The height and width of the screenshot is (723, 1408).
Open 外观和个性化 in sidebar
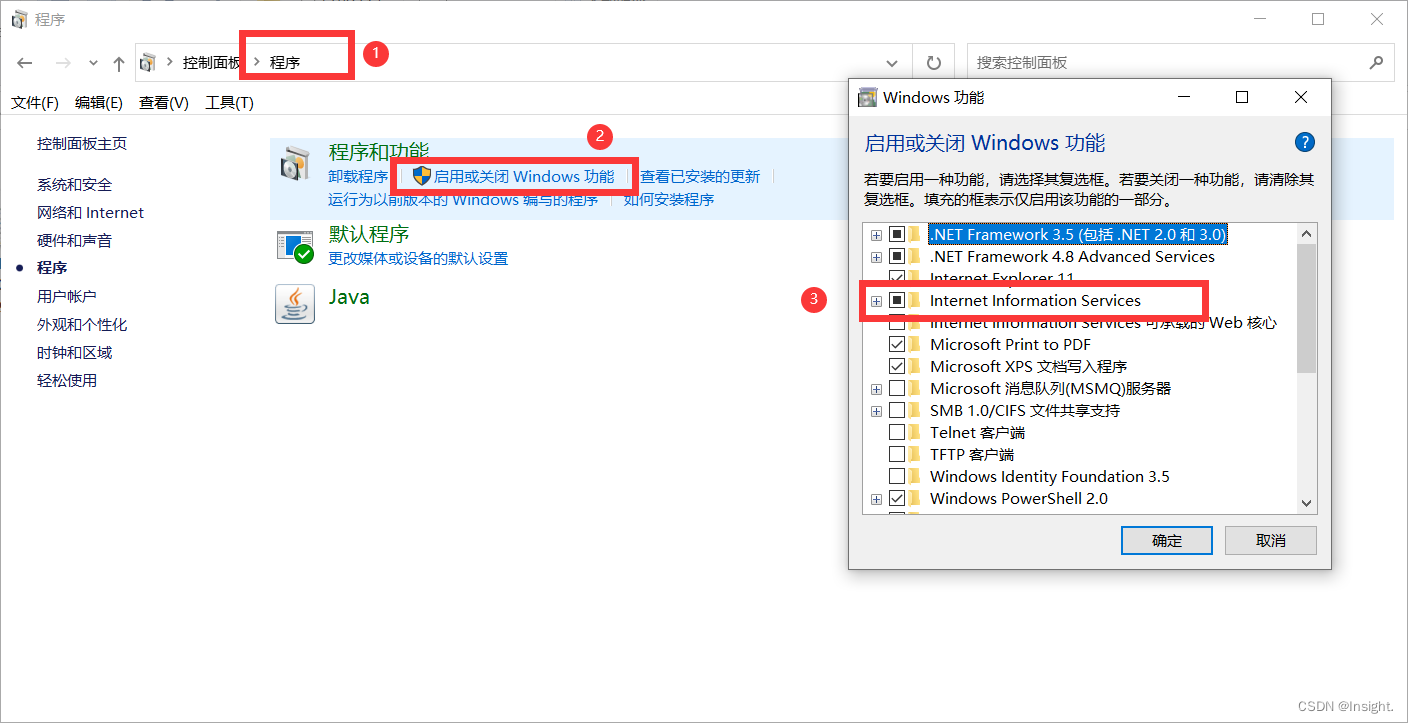pos(82,324)
